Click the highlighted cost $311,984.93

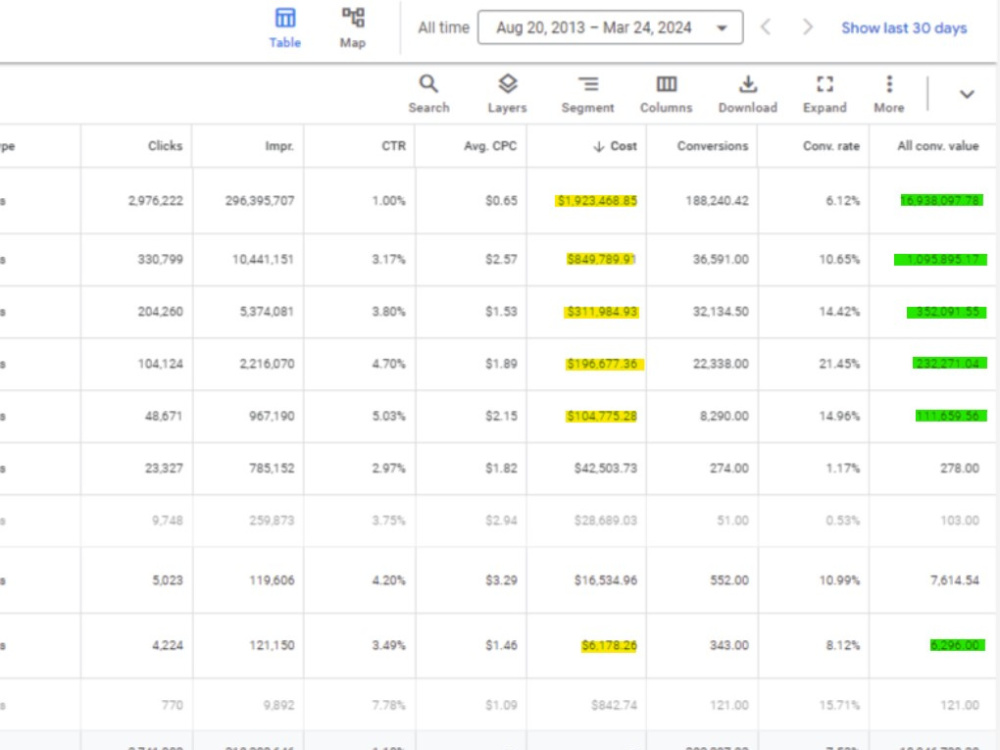tap(601, 312)
